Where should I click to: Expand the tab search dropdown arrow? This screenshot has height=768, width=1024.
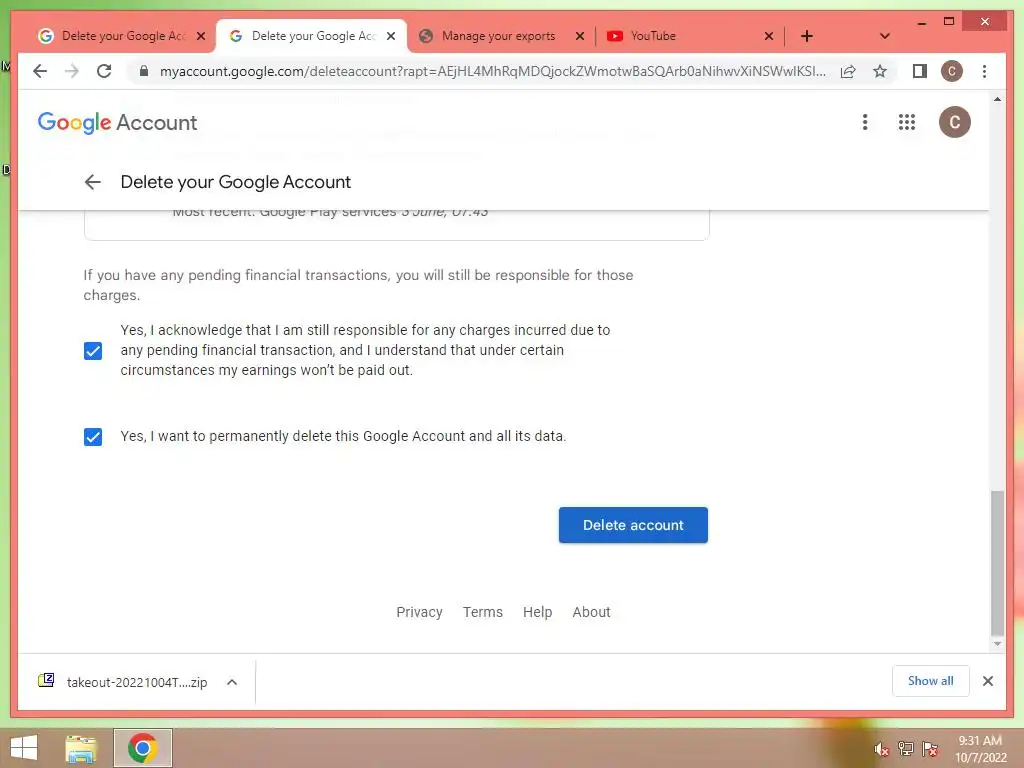884,36
